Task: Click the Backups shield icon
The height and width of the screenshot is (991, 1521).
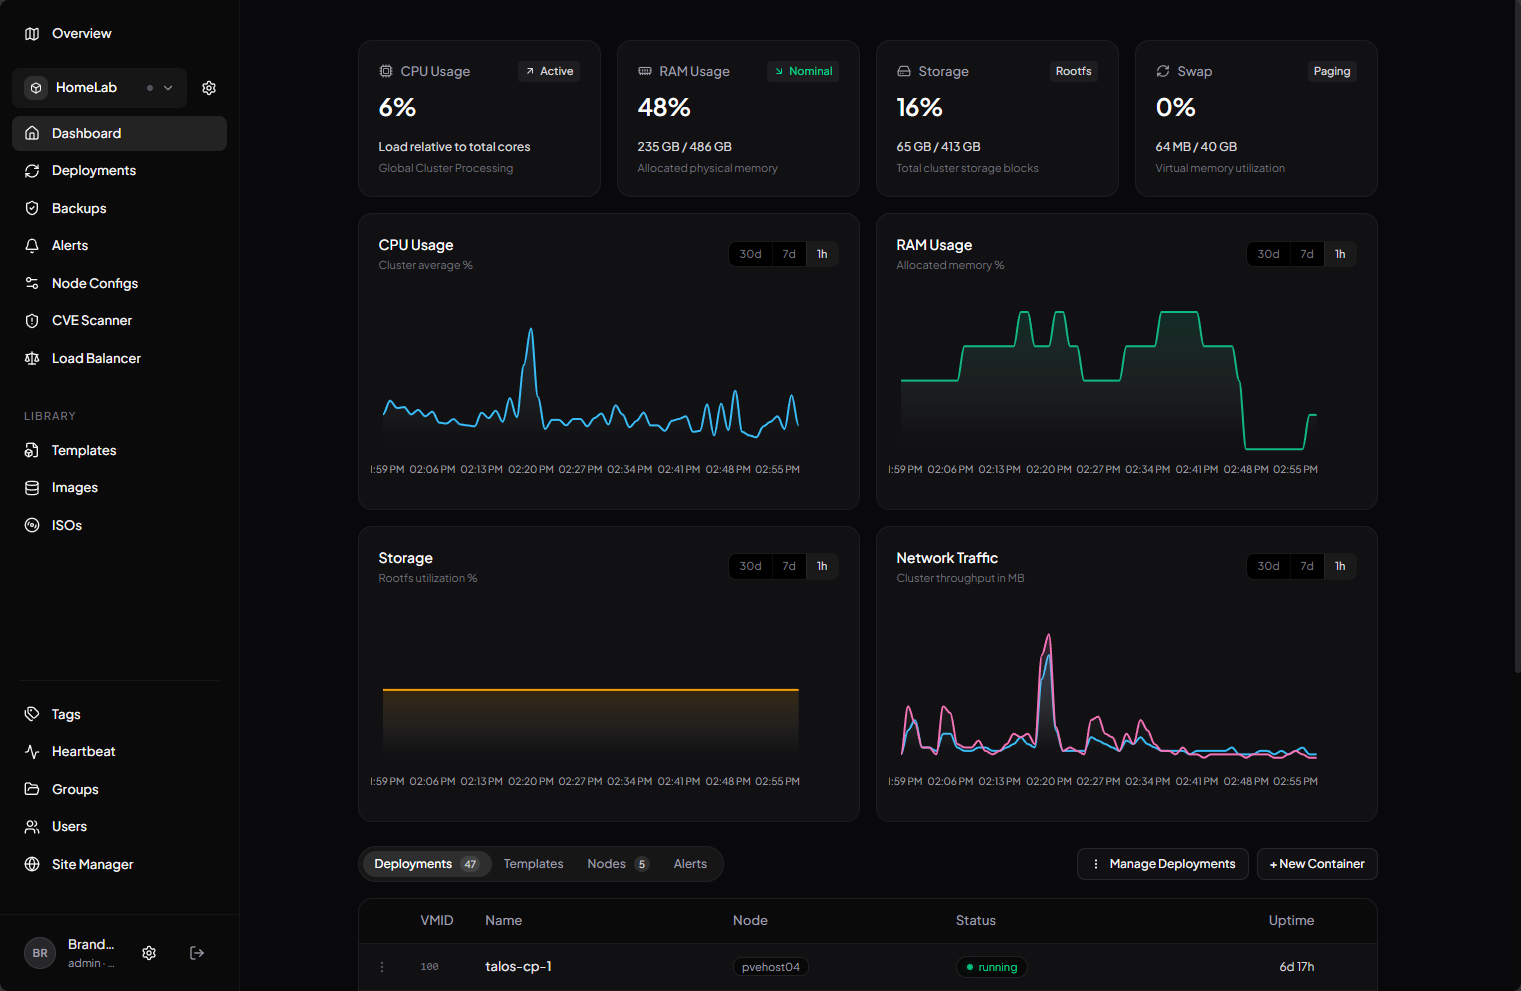Action: pyautogui.click(x=32, y=208)
